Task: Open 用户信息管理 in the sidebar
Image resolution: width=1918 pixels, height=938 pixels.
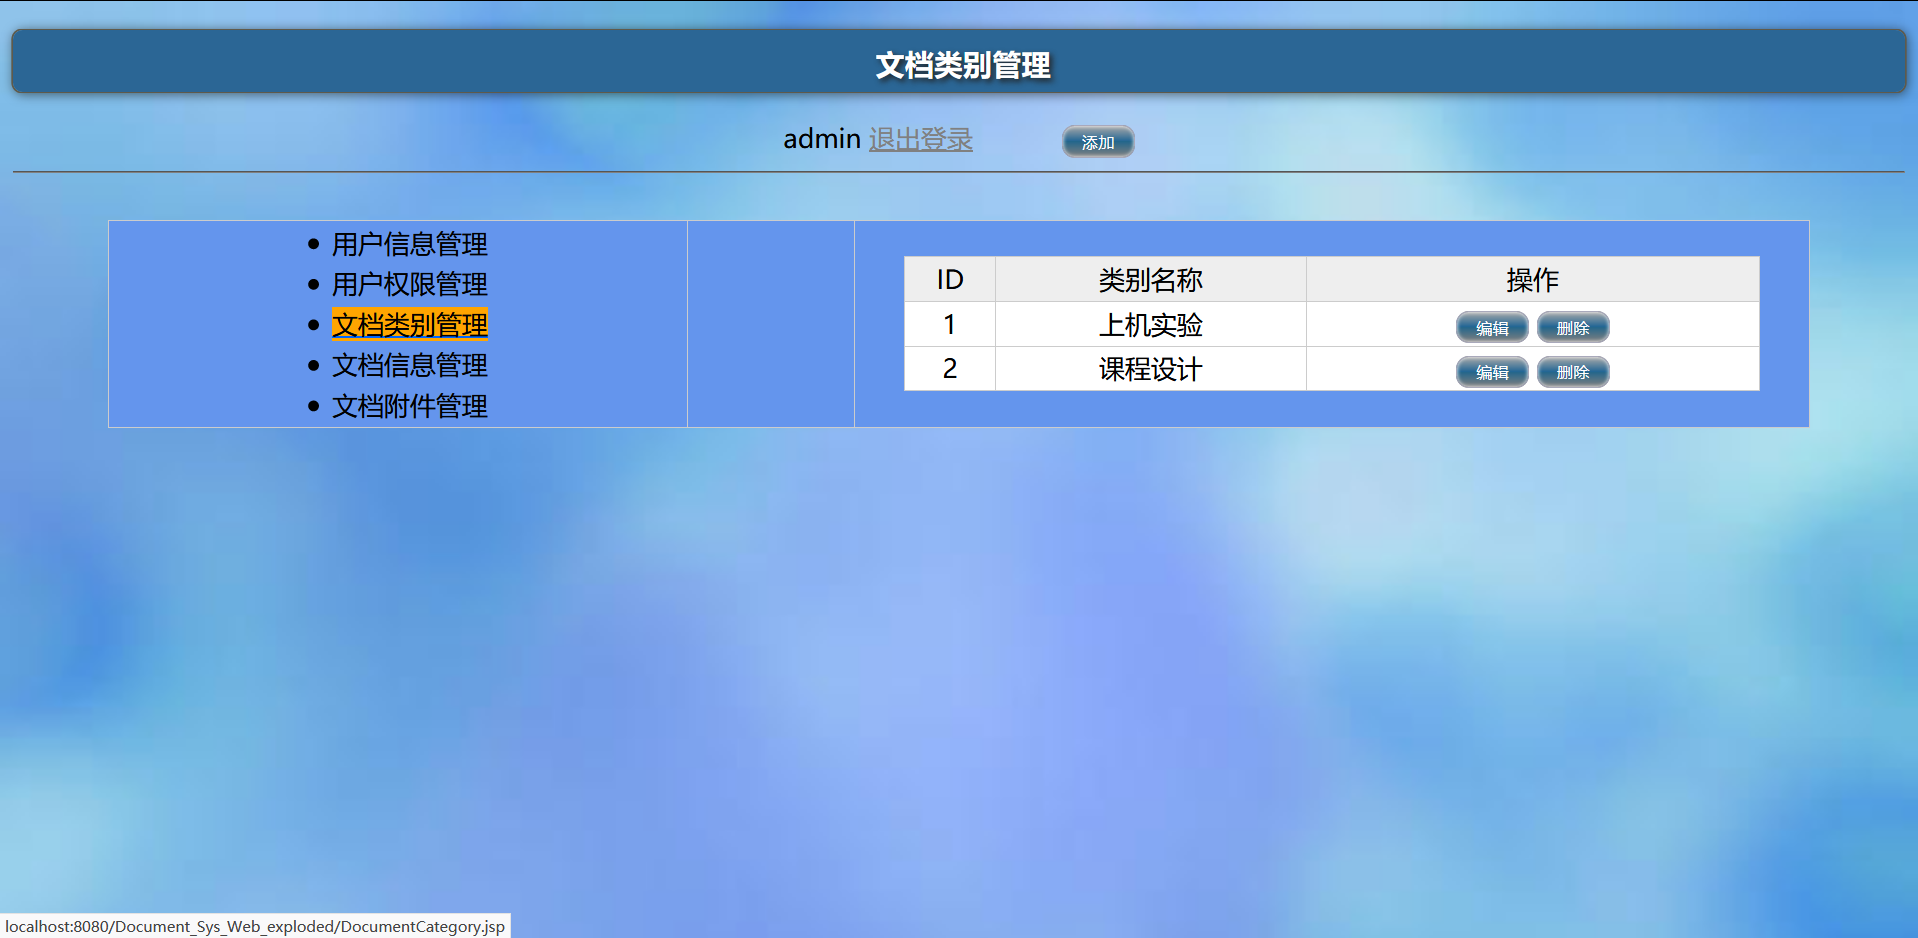Action: pyautogui.click(x=409, y=244)
